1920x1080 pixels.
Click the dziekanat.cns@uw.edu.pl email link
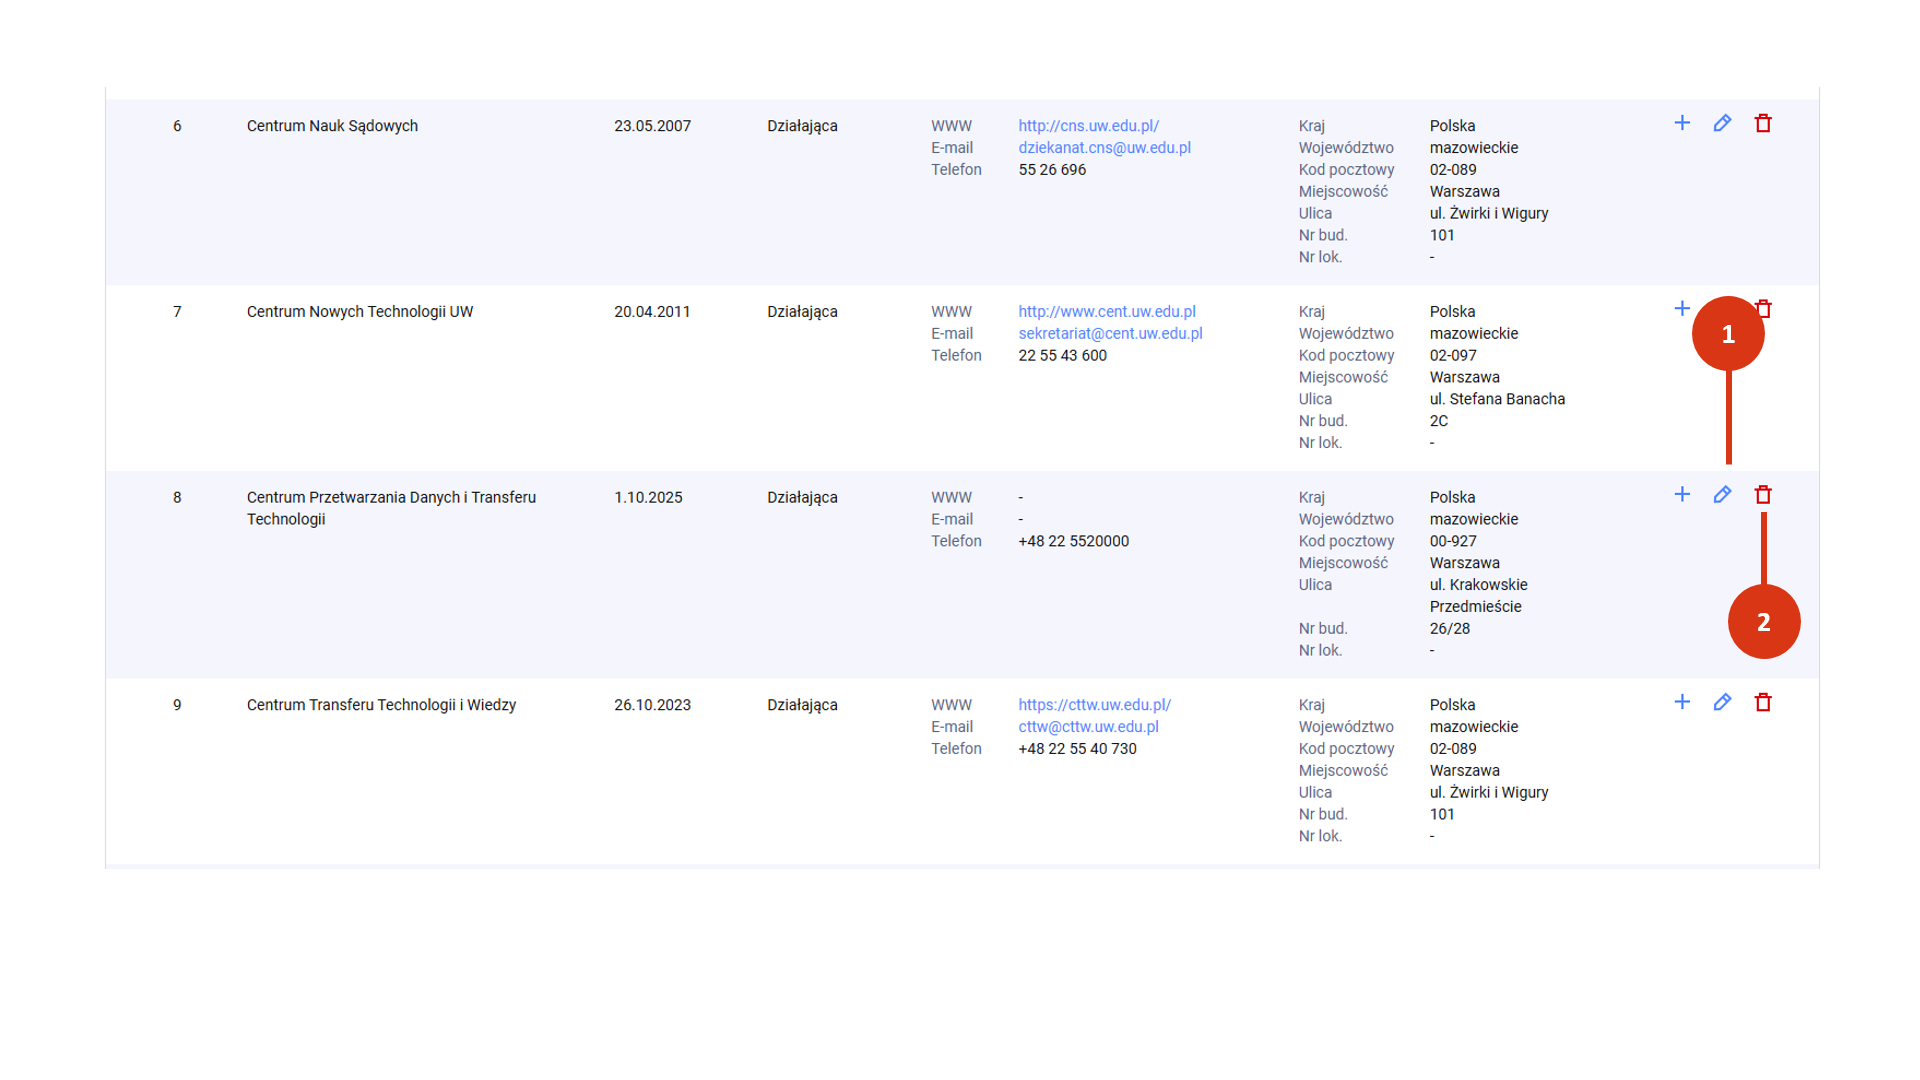click(x=1104, y=148)
